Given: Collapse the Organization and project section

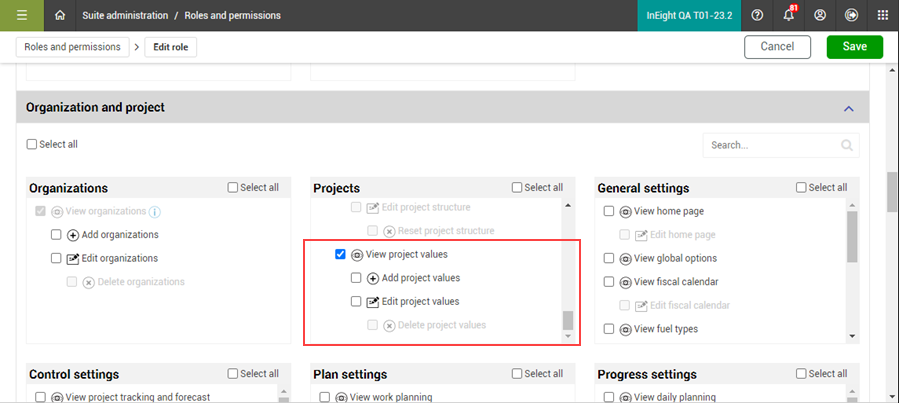Looking at the screenshot, I should (x=849, y=108).
